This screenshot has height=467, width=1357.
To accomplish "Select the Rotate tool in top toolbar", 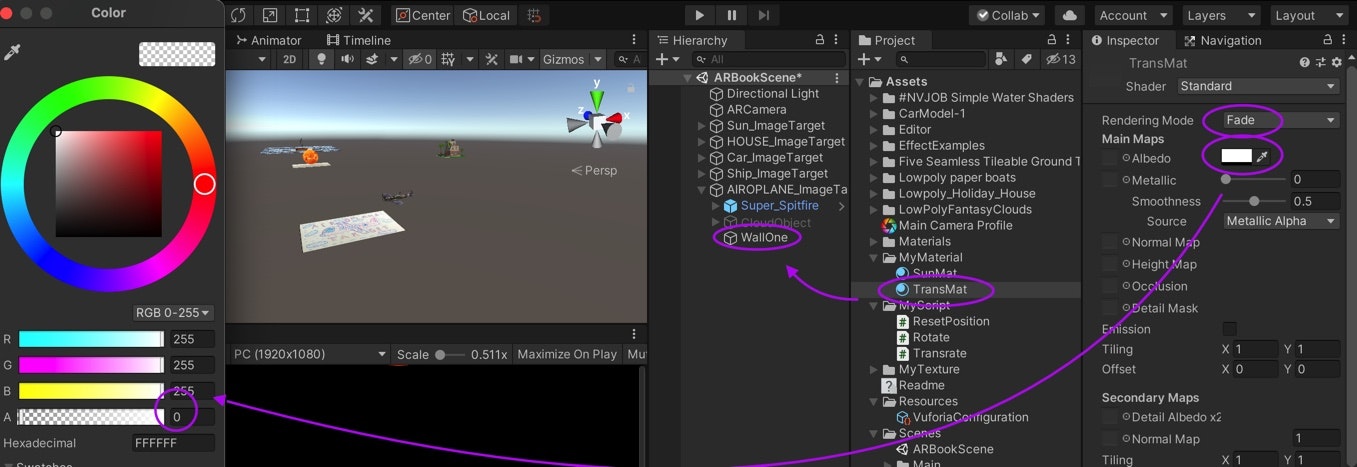I will 238,15.
